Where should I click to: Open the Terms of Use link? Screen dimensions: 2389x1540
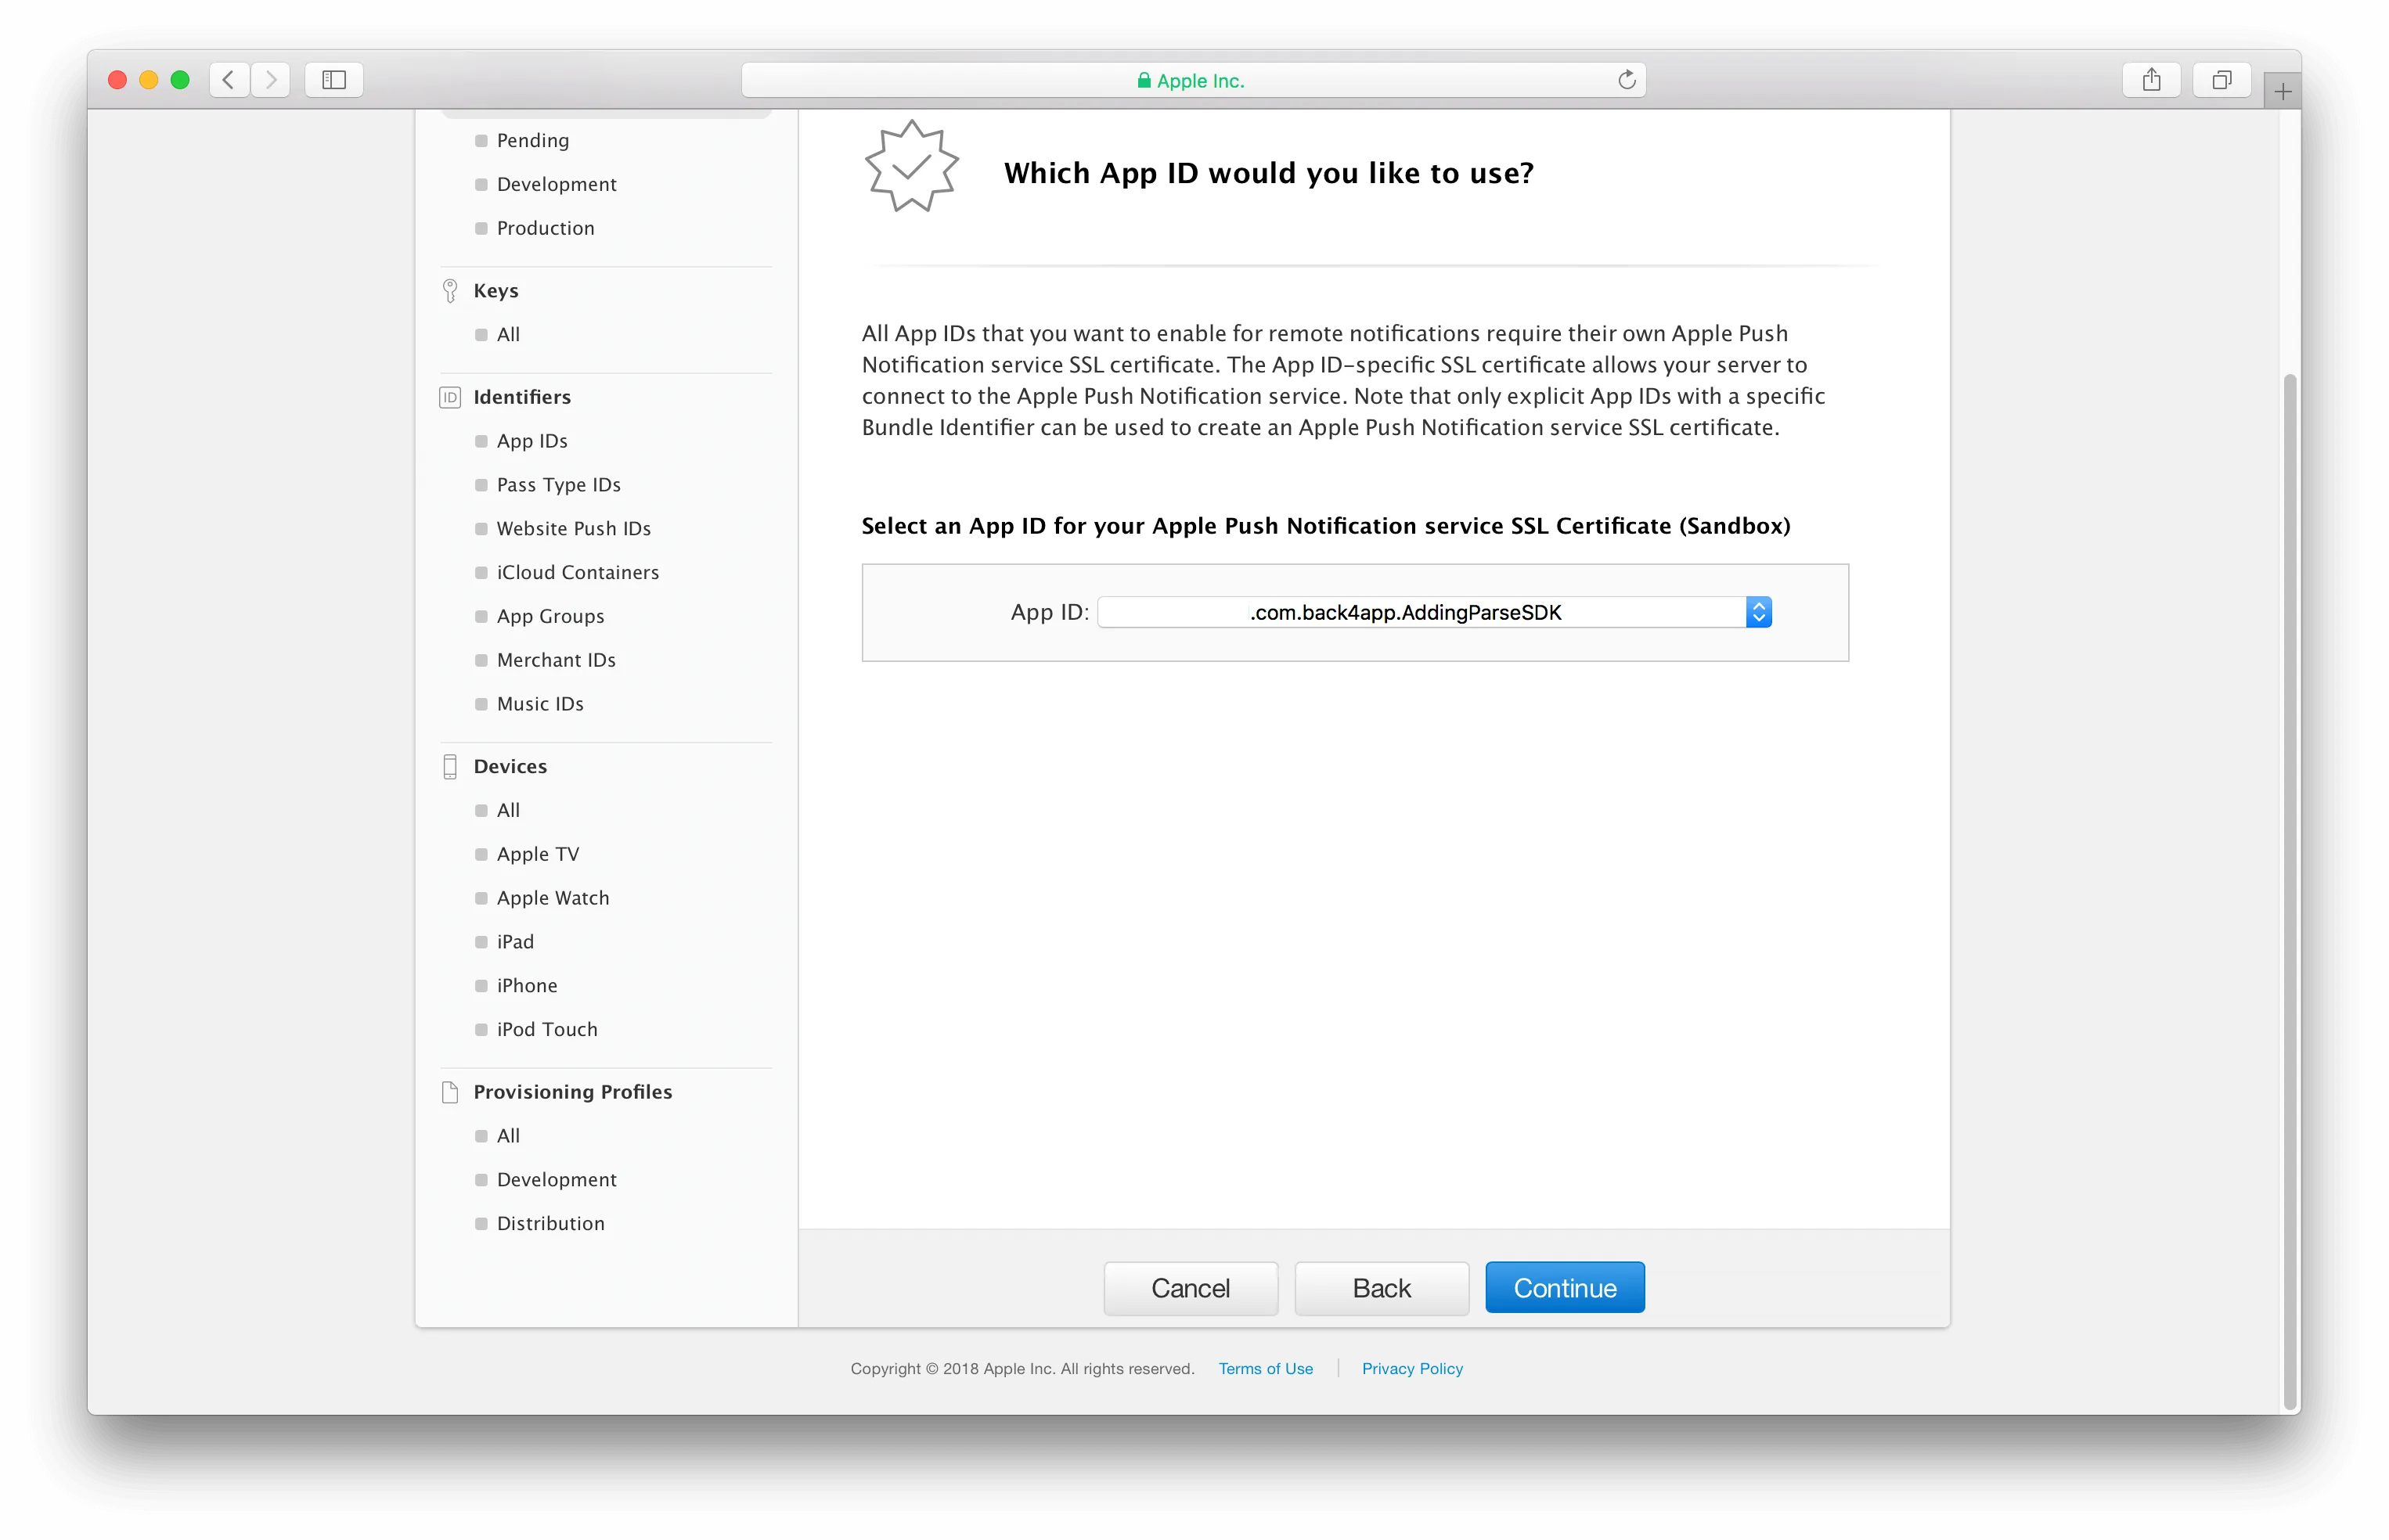click(1265, 1369)
